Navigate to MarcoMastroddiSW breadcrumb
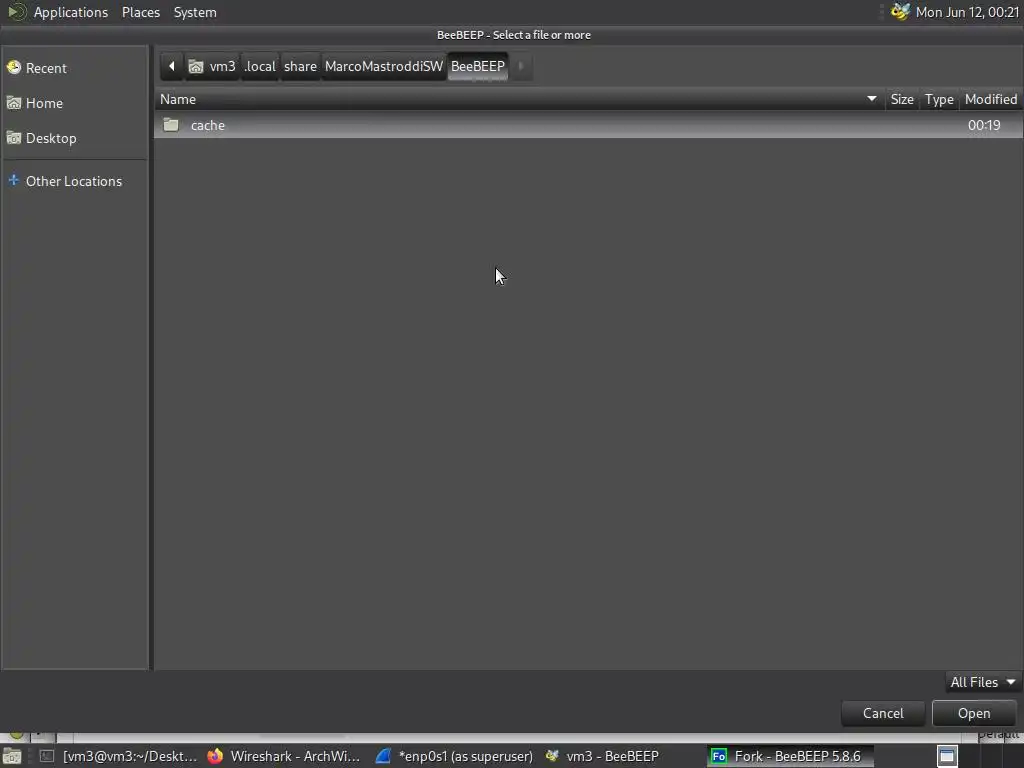 coord(384,66)
